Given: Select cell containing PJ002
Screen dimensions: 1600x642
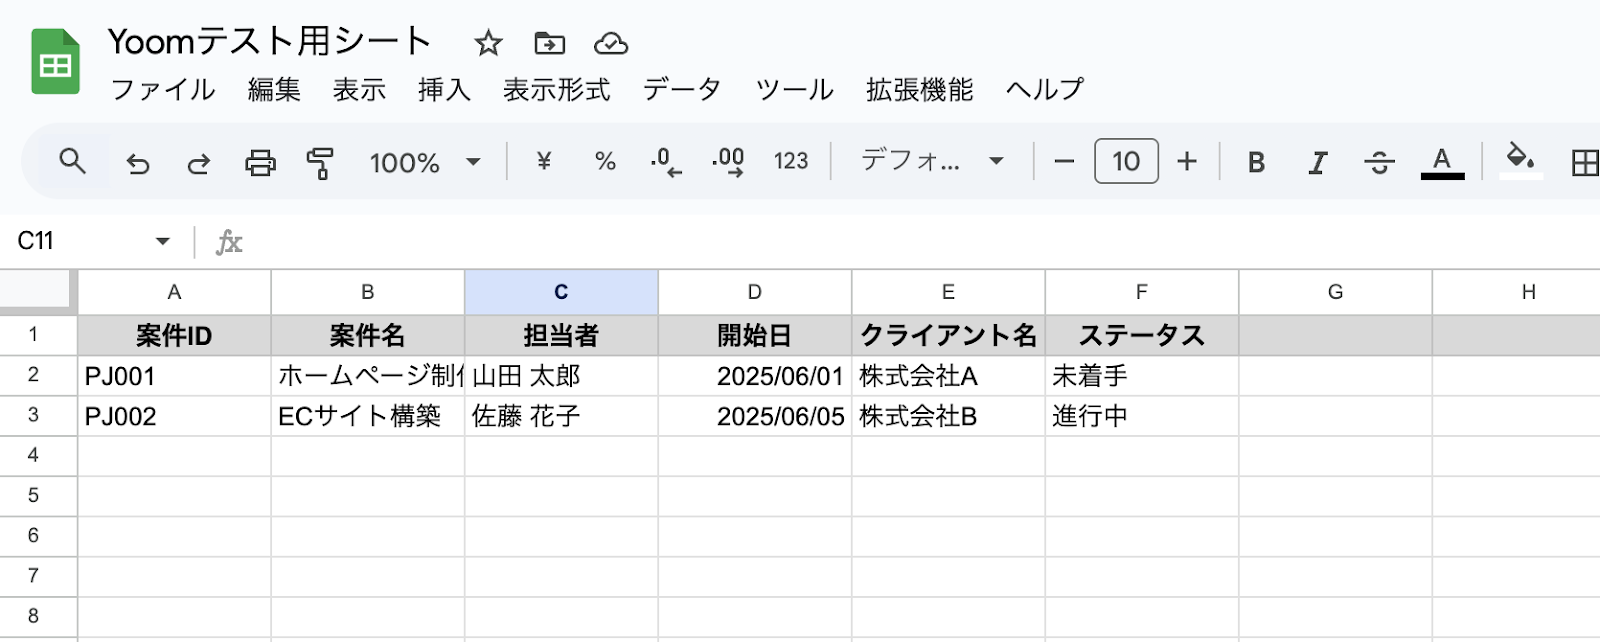Looking at the screenshot, I should pyautogui.click(x=174, y=416).
